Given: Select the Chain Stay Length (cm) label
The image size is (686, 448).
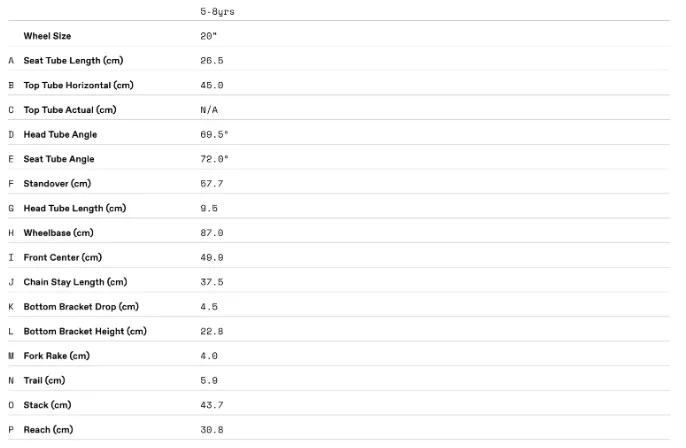Looking at the screenshot, I should coord(75,282).
